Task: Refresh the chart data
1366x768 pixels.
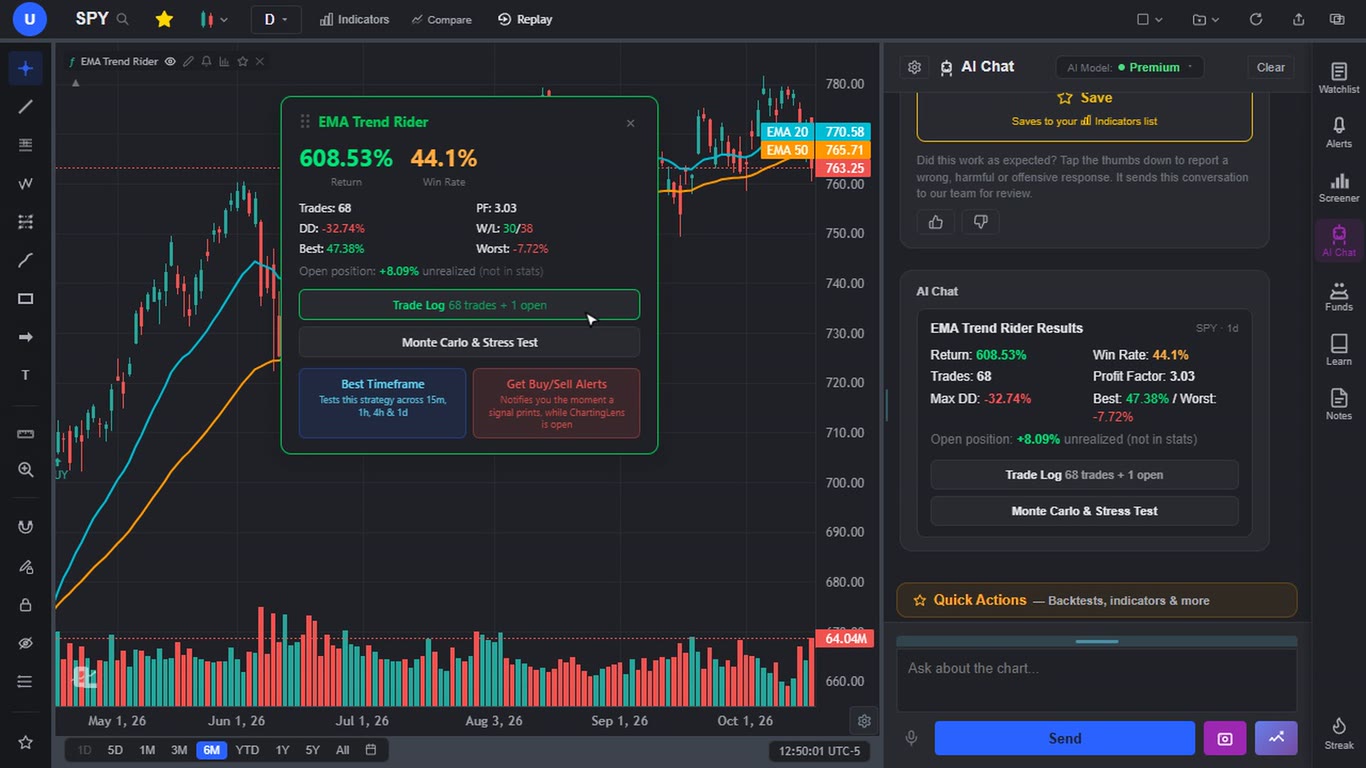Action: (x=1256, y=19)
